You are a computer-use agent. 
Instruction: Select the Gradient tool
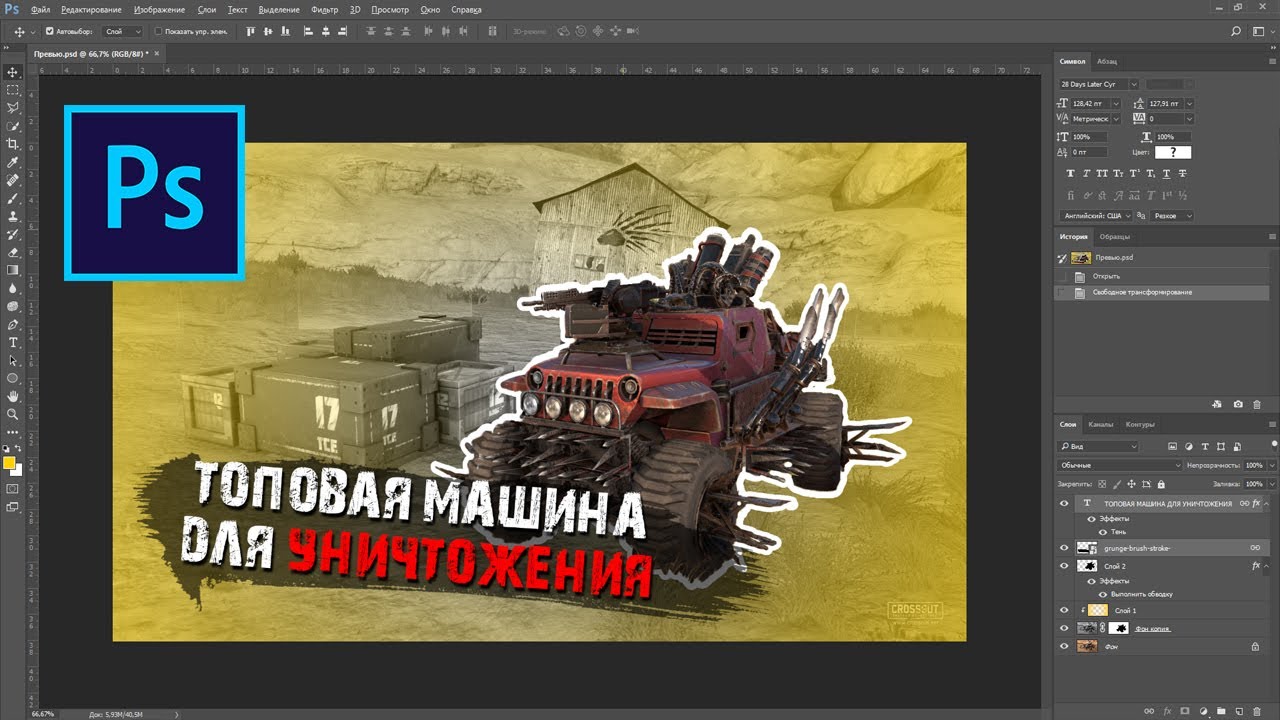(x=13, y=270)
